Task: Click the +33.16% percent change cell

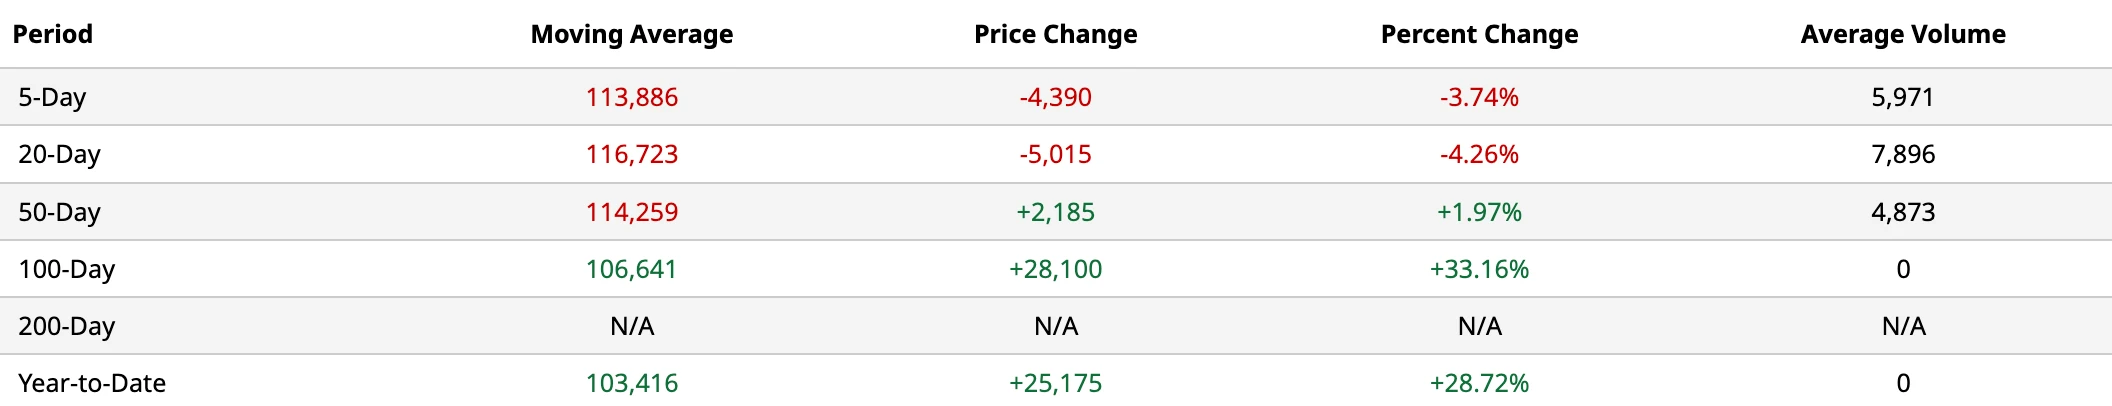Action: tap(1480, 269)
